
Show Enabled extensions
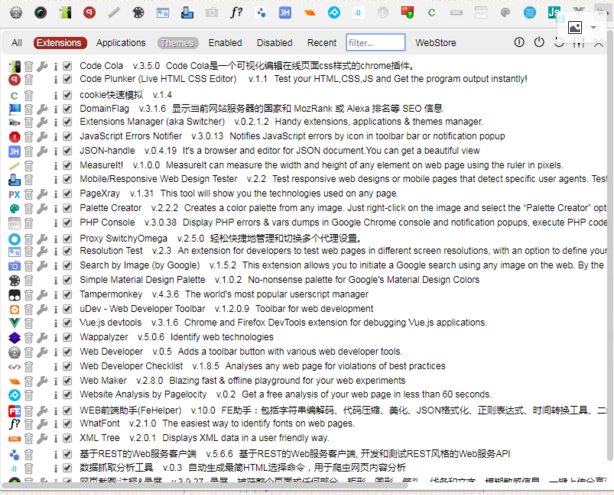(x=225, y=43)
